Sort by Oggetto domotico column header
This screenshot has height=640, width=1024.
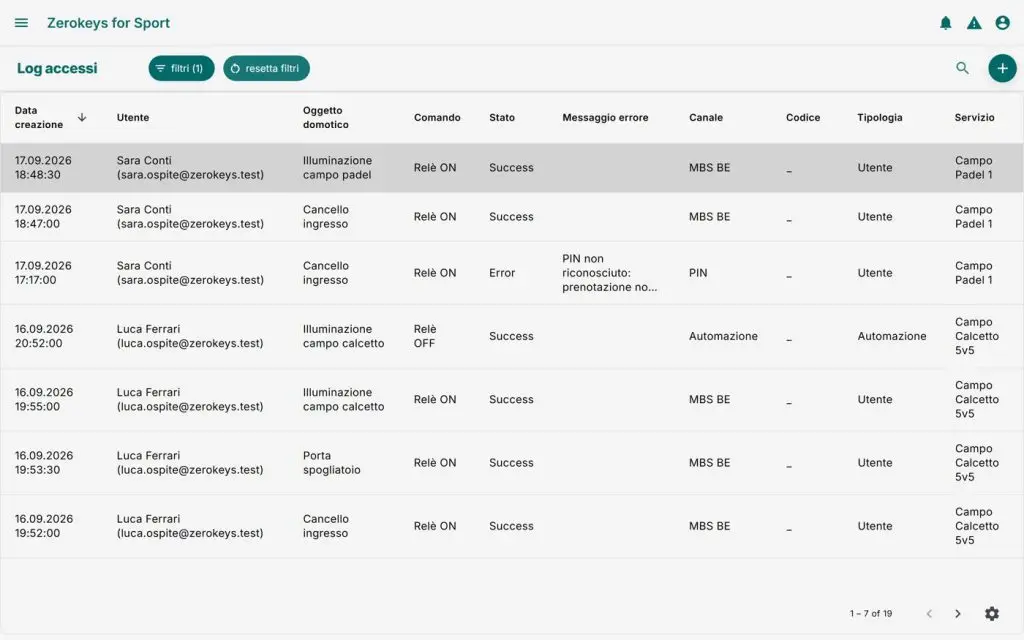tap(325, 118)
